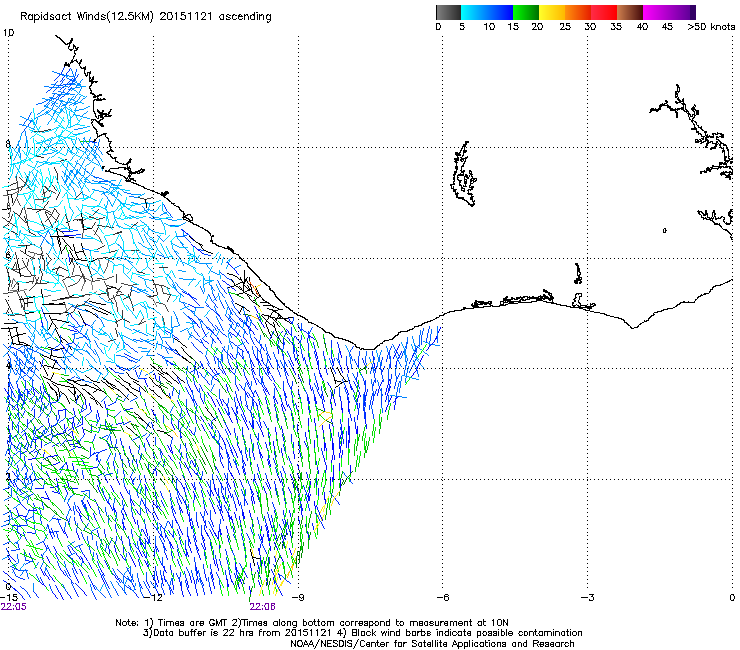The image size is (740, 650).
Task: Click the '-12' longitude axis label
Action: pos(154,597)
